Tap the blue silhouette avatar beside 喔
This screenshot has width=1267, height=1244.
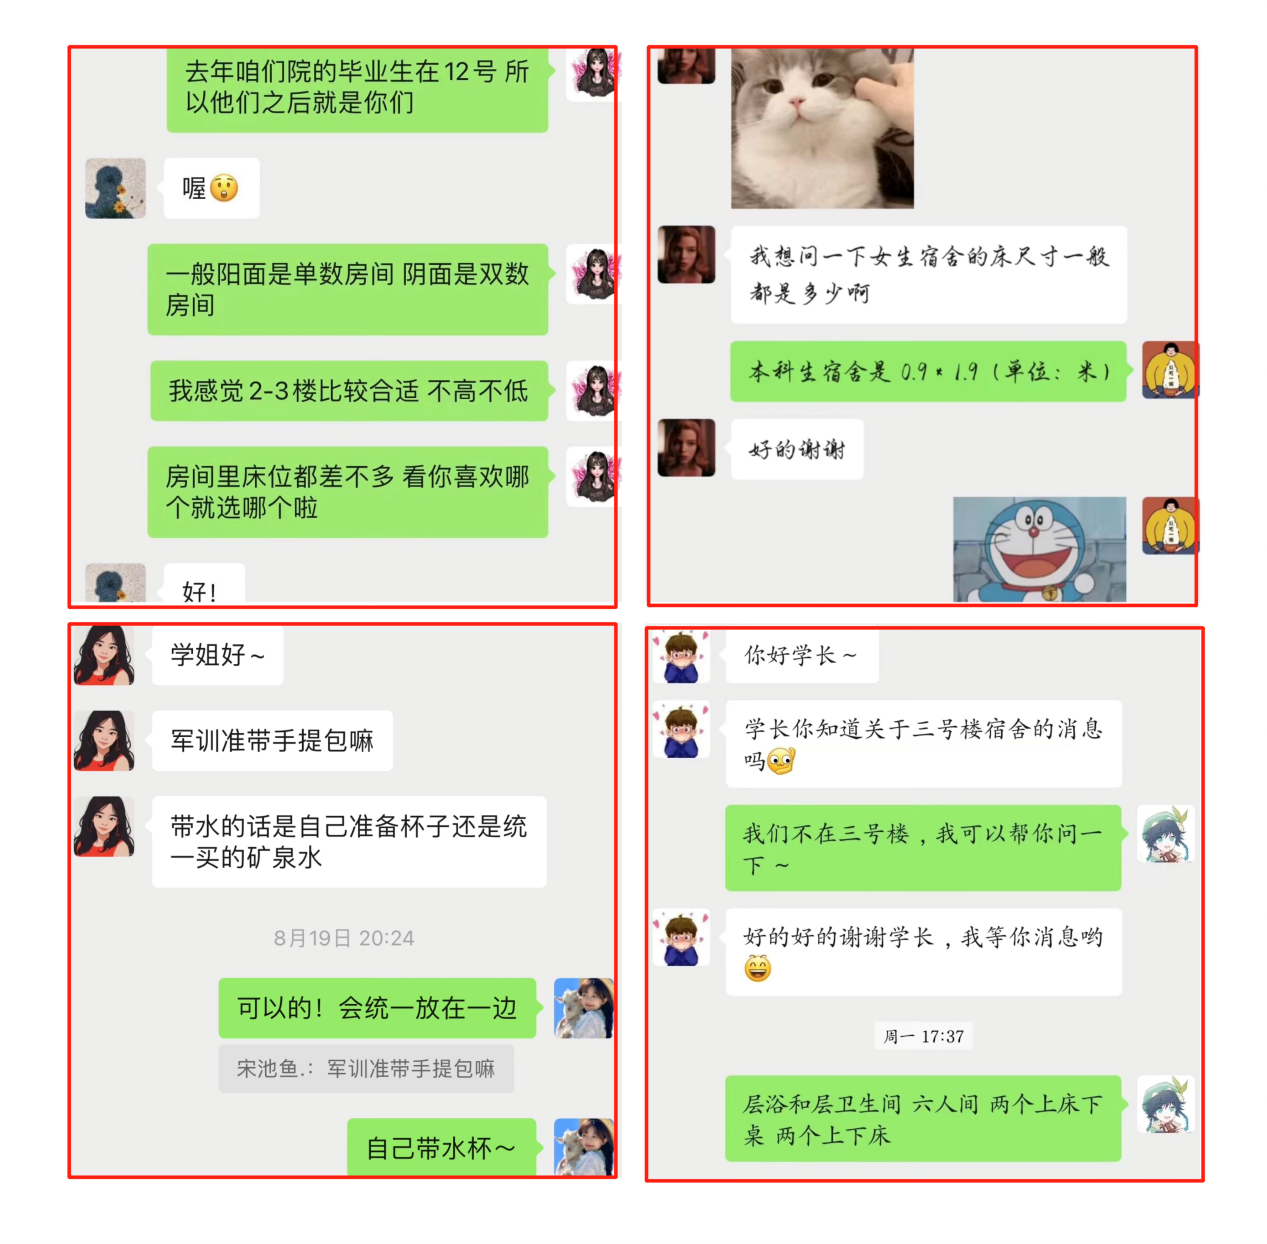tap(115, 188)
